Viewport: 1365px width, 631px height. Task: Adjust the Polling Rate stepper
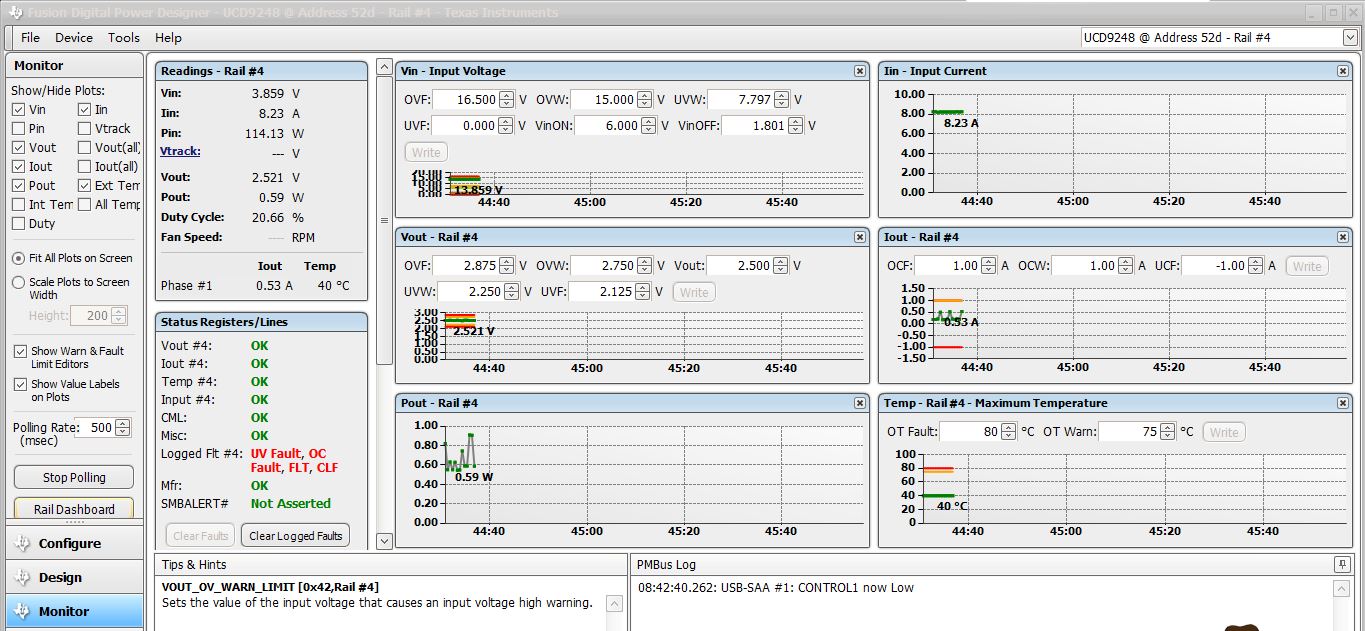coord(122,428)
